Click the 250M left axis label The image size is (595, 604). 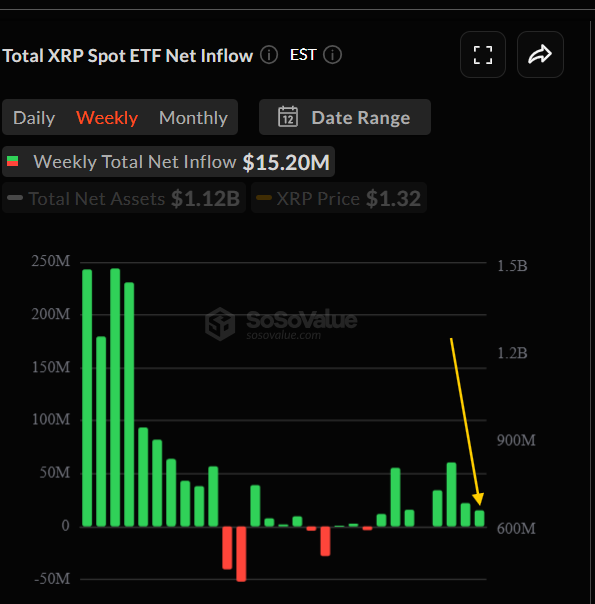(51, 261)
